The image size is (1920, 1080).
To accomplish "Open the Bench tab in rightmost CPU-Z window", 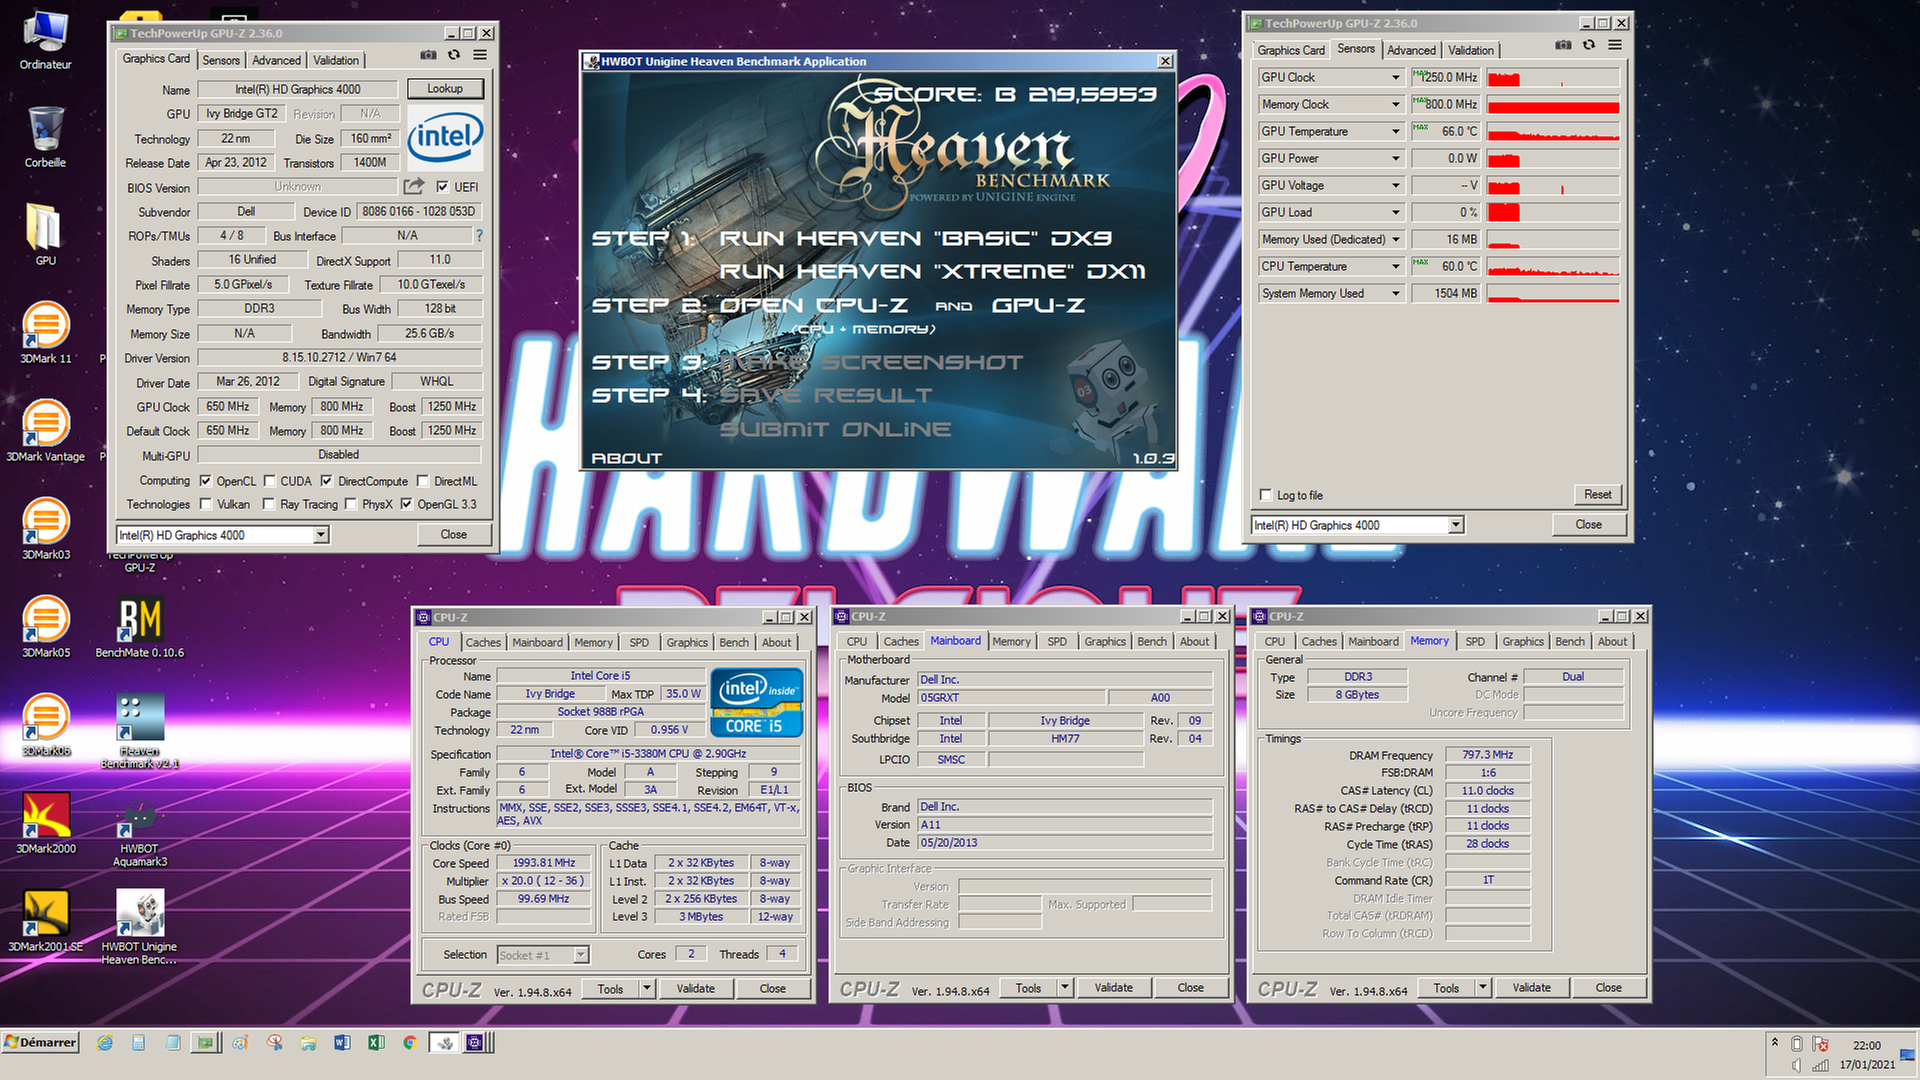I will click(1570, 641).
